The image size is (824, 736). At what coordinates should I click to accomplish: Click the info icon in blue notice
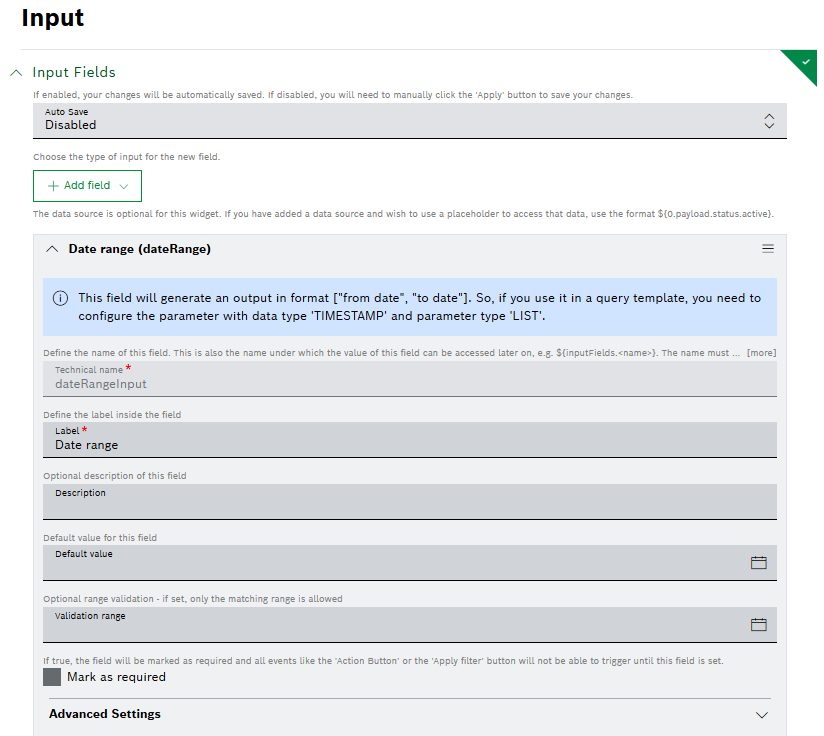(61, 298)
